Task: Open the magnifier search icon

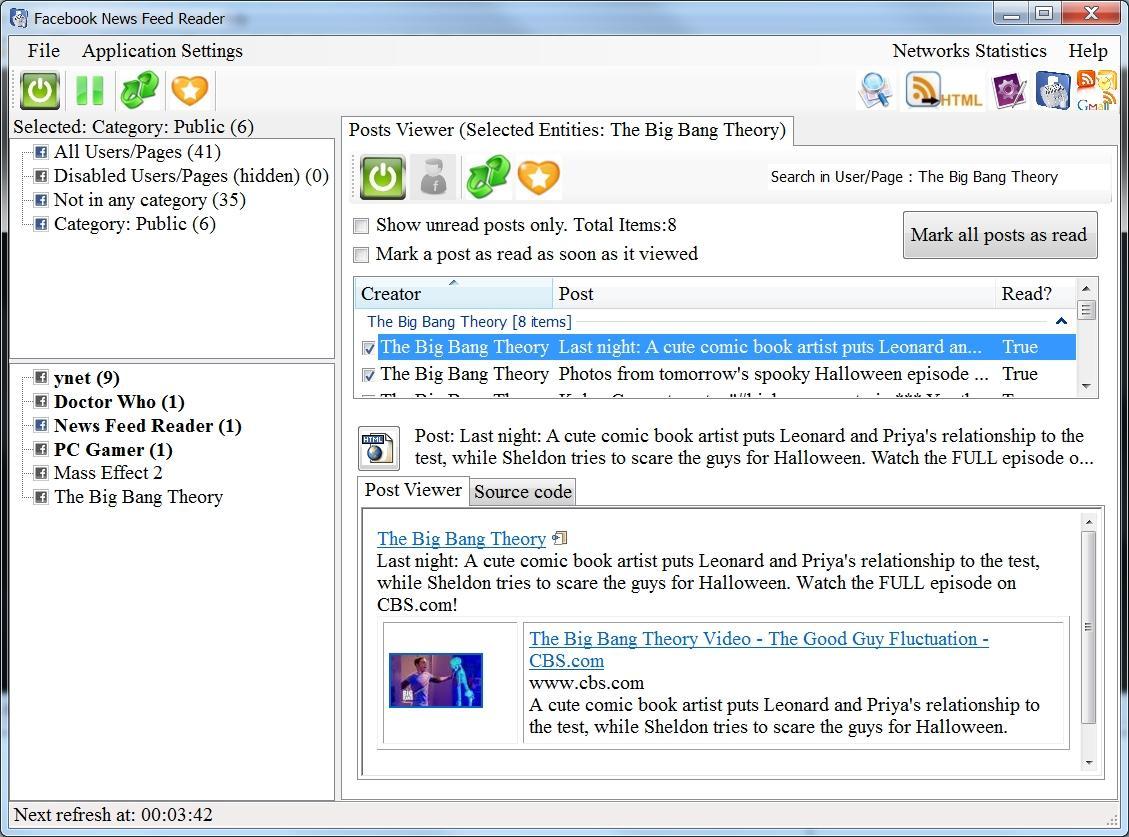Action: pyautogui.click(x=876, y=91)
